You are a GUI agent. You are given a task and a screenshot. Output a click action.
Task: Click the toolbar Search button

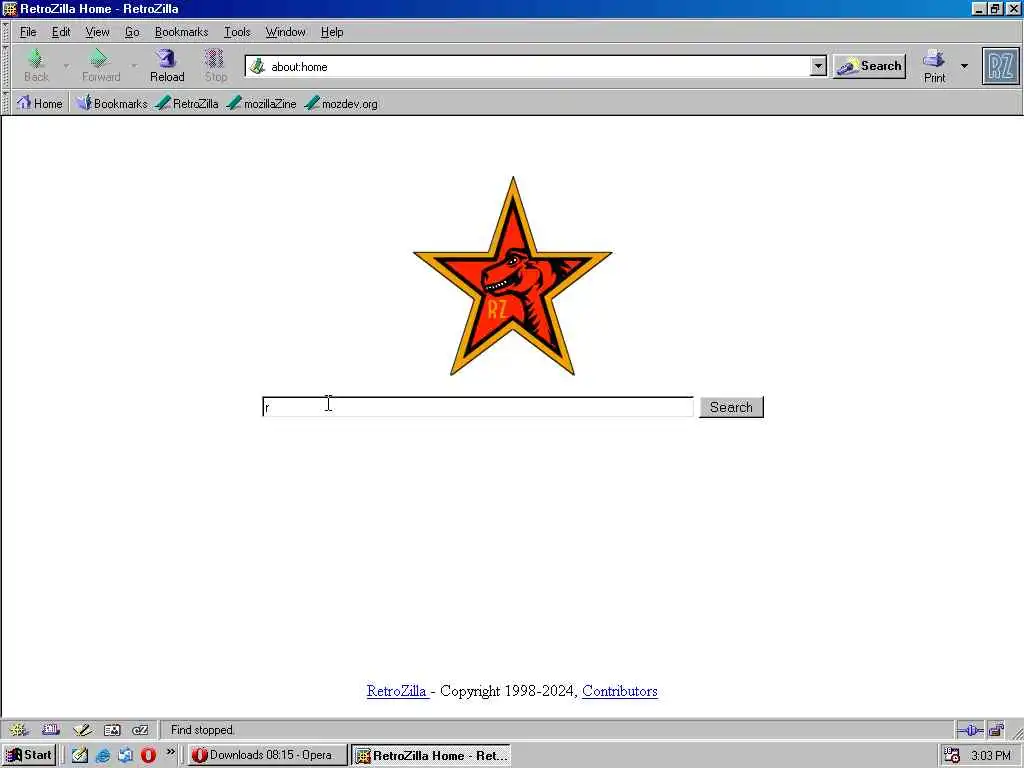coord(869,66)
